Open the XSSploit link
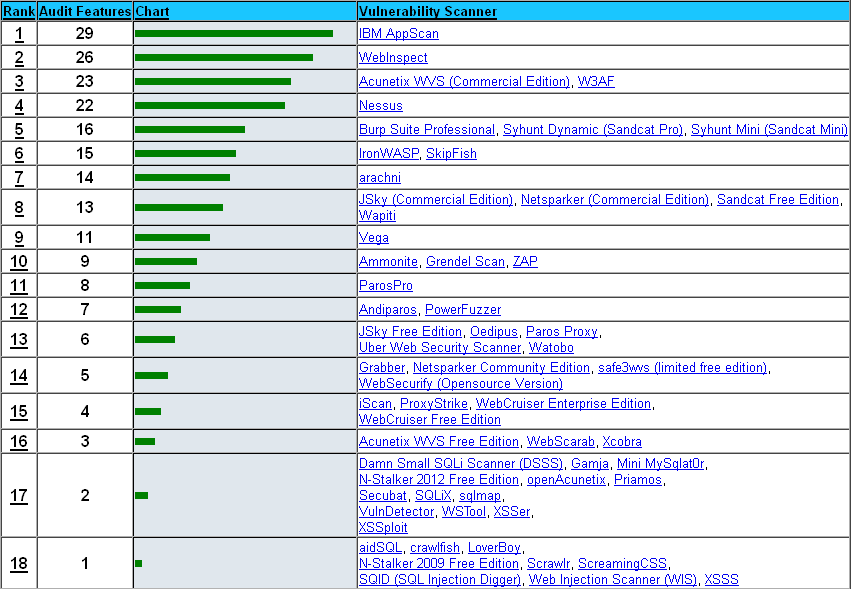This screenshot has width=851, height=589. [x=383, y=528]
